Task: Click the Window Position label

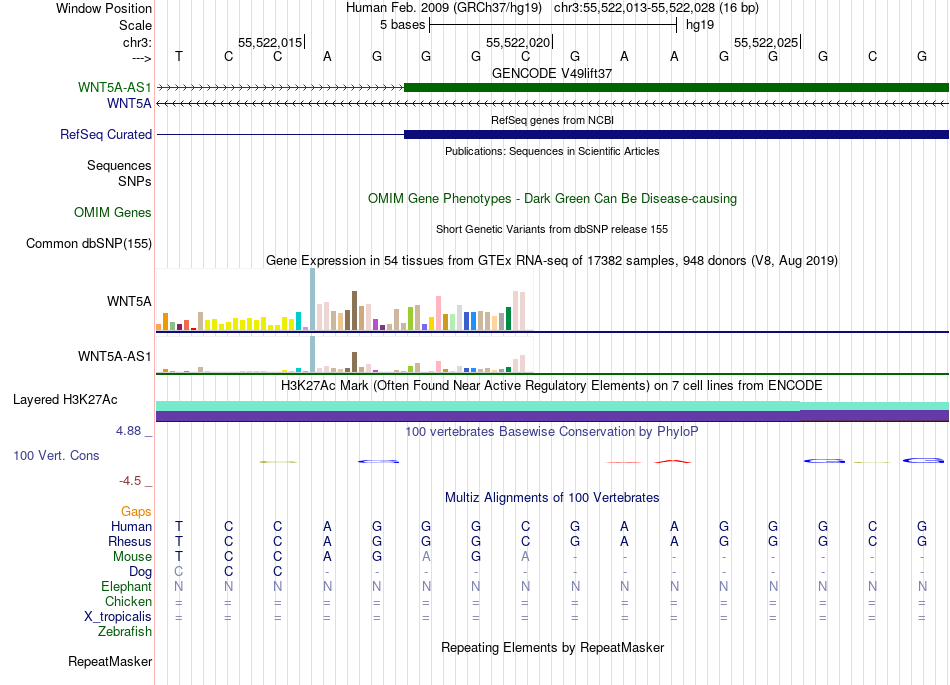Action: coord(104,8)
